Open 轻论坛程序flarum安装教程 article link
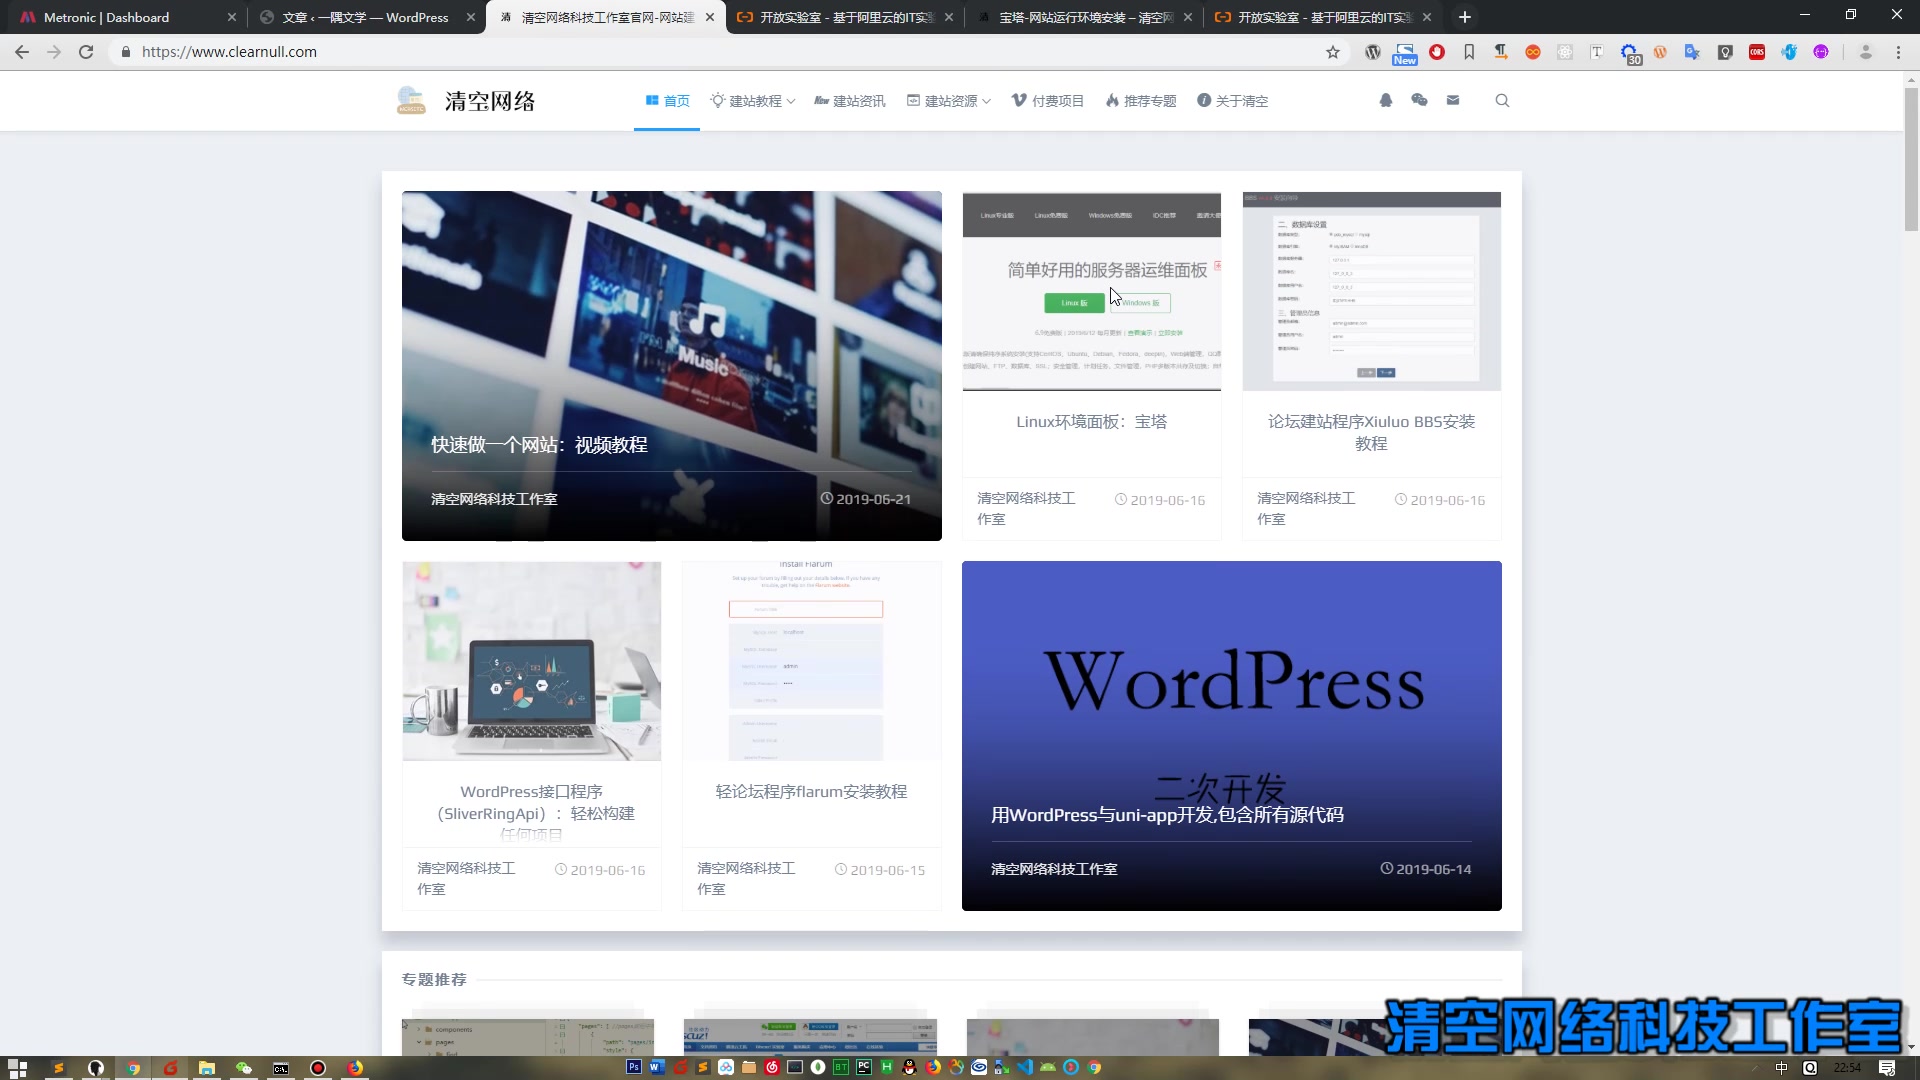 click(811, 792)
